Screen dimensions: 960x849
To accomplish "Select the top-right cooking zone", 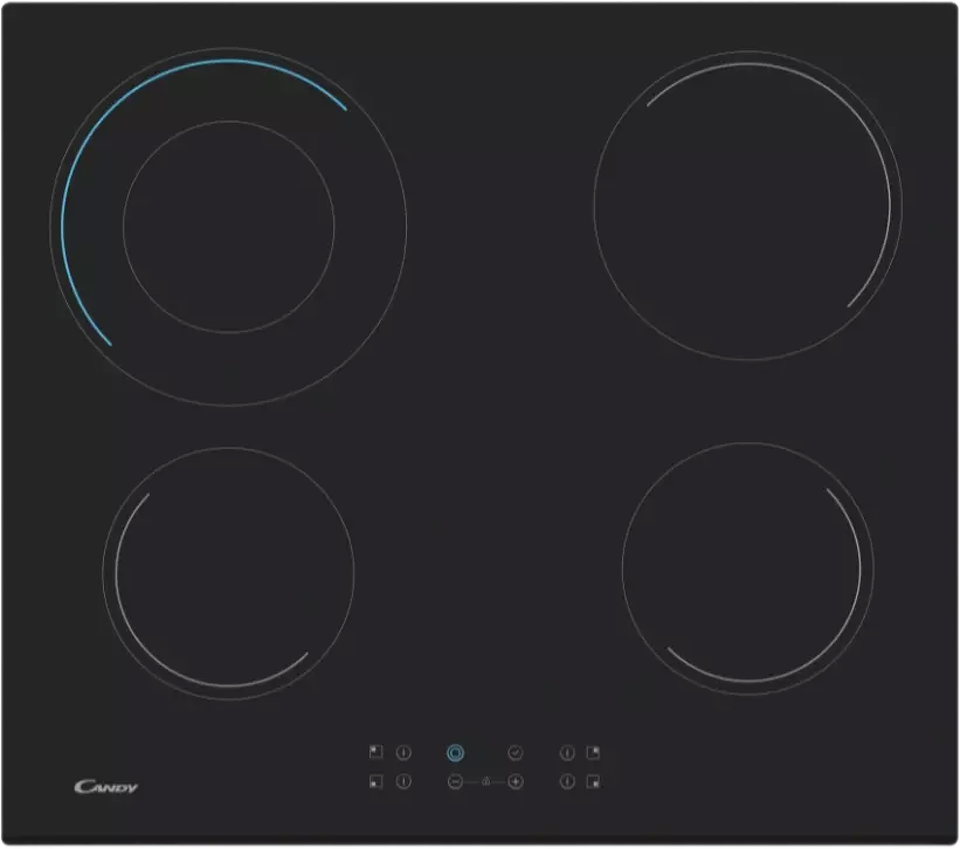I will pos(747,205).
